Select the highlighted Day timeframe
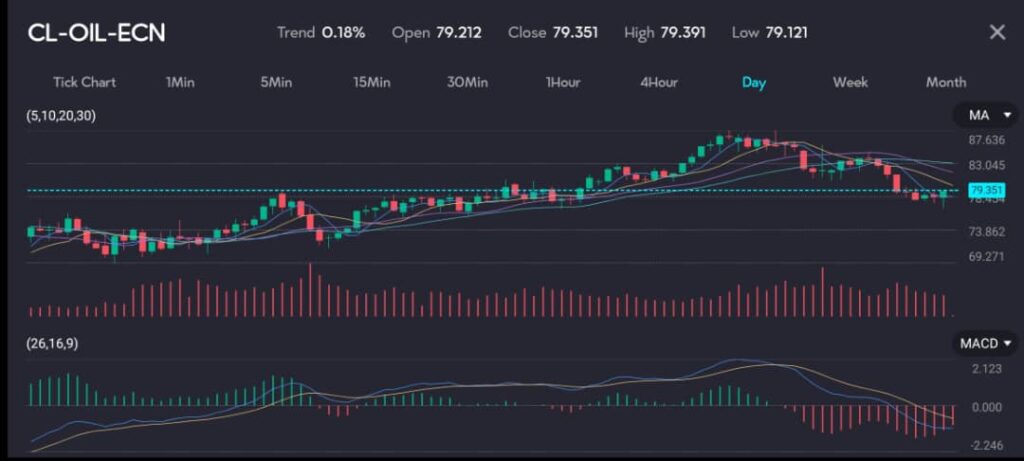Image resolution: width=1024 pixels, height=461 pixels. pyautogui.click(x=753, y=82)
